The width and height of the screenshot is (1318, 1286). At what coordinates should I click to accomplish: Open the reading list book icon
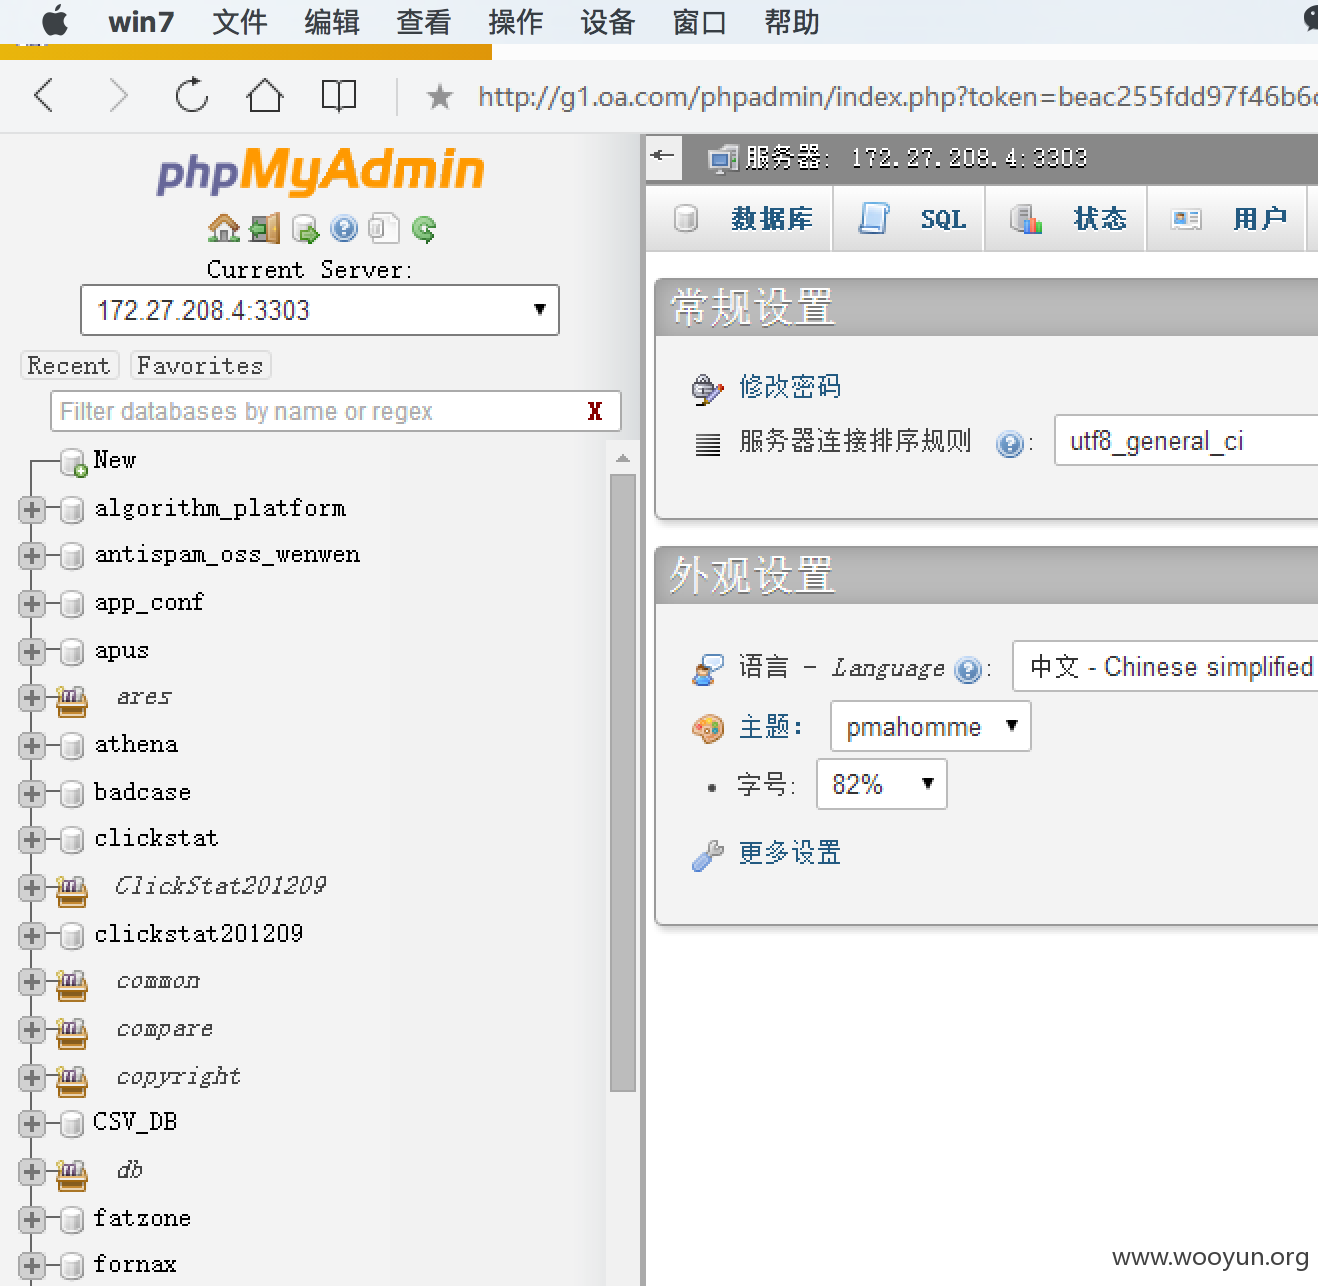tap(339, 96)
